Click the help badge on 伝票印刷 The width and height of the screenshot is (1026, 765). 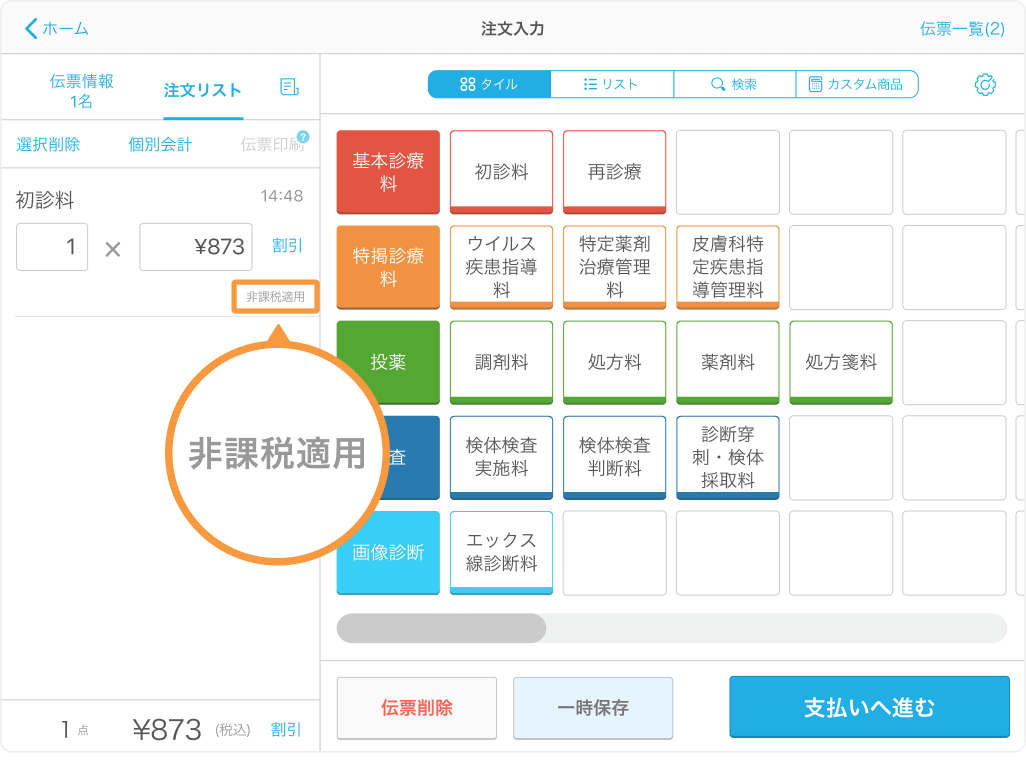click(303, 137)
